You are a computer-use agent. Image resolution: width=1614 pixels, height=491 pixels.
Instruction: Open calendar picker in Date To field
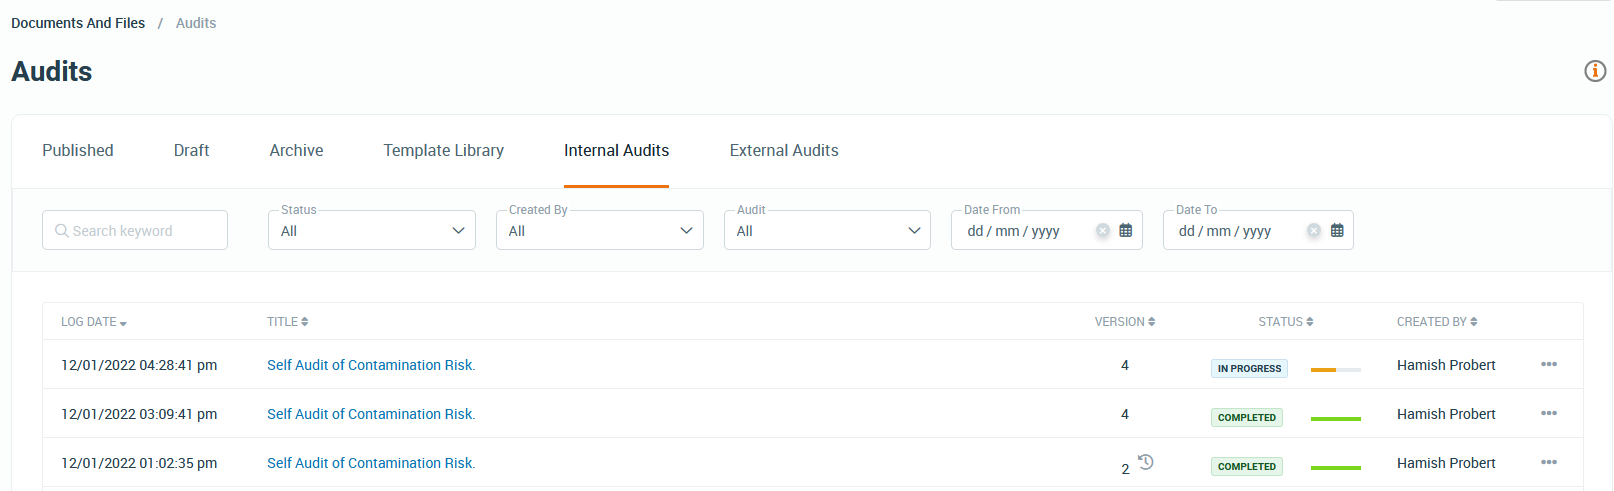coord(1337,231)
